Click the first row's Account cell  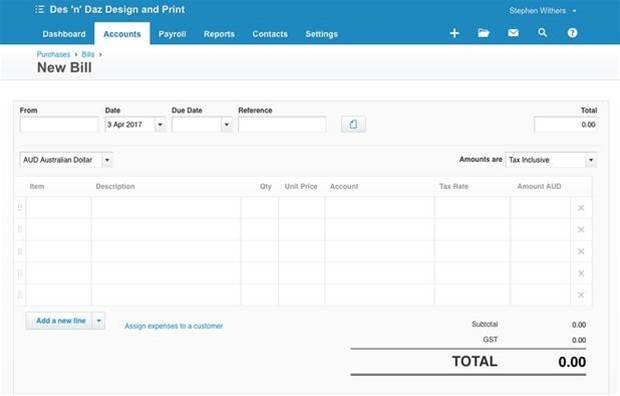tap(380, 208)
